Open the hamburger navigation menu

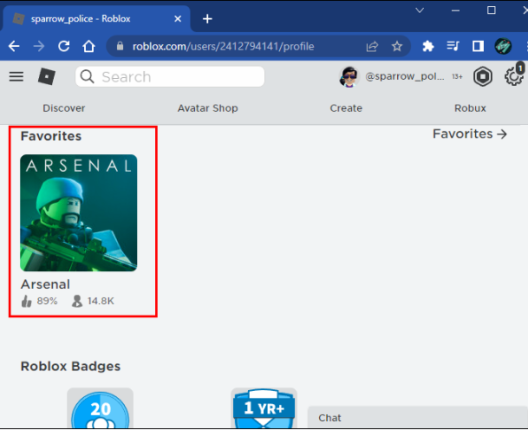(16, 77)
